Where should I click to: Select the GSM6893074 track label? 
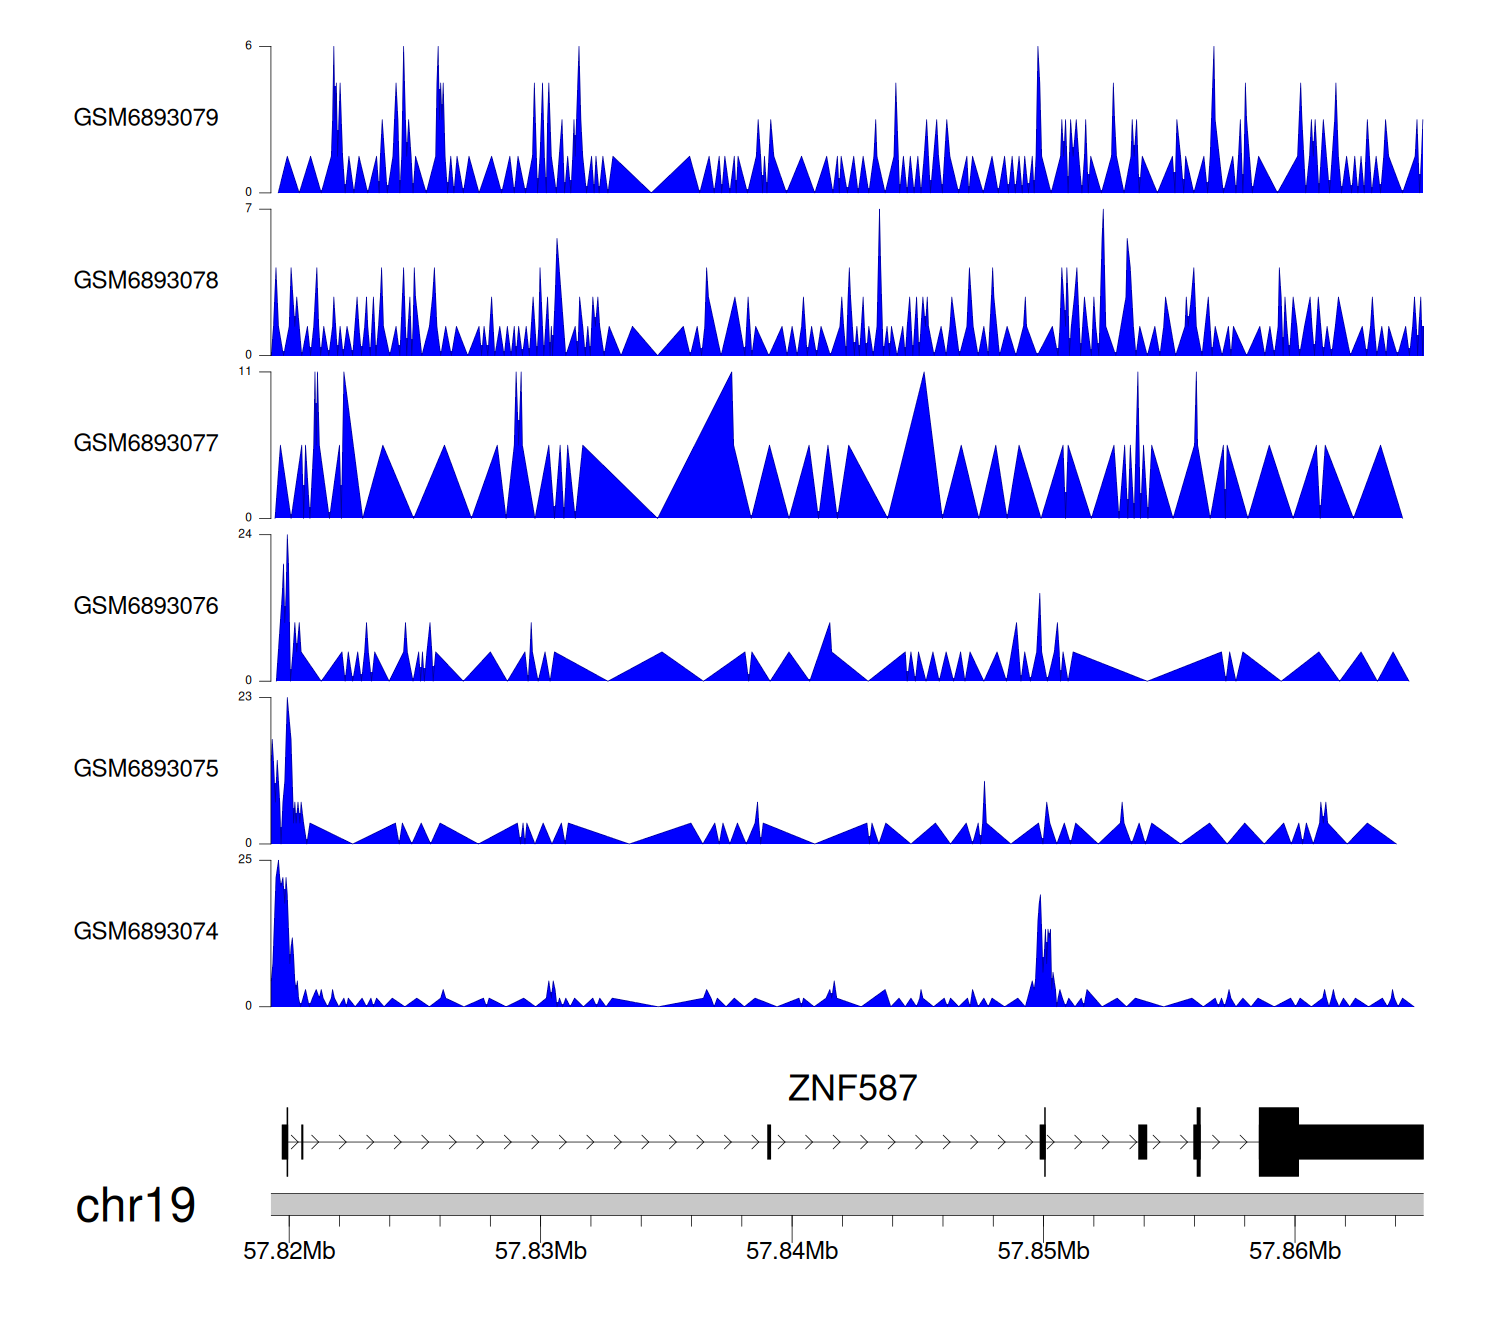tap(146, 932)
